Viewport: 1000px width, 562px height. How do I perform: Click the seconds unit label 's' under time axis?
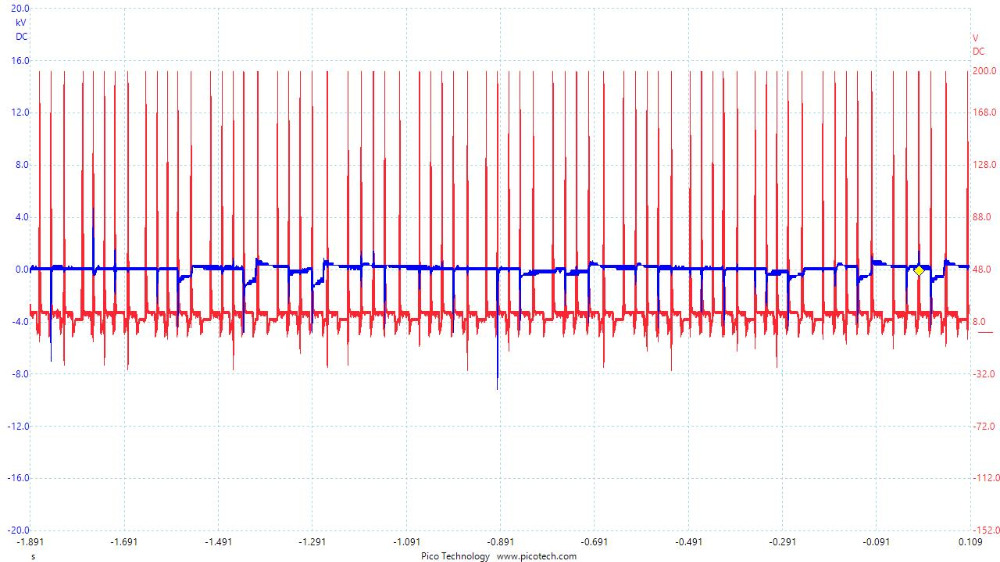32,555
